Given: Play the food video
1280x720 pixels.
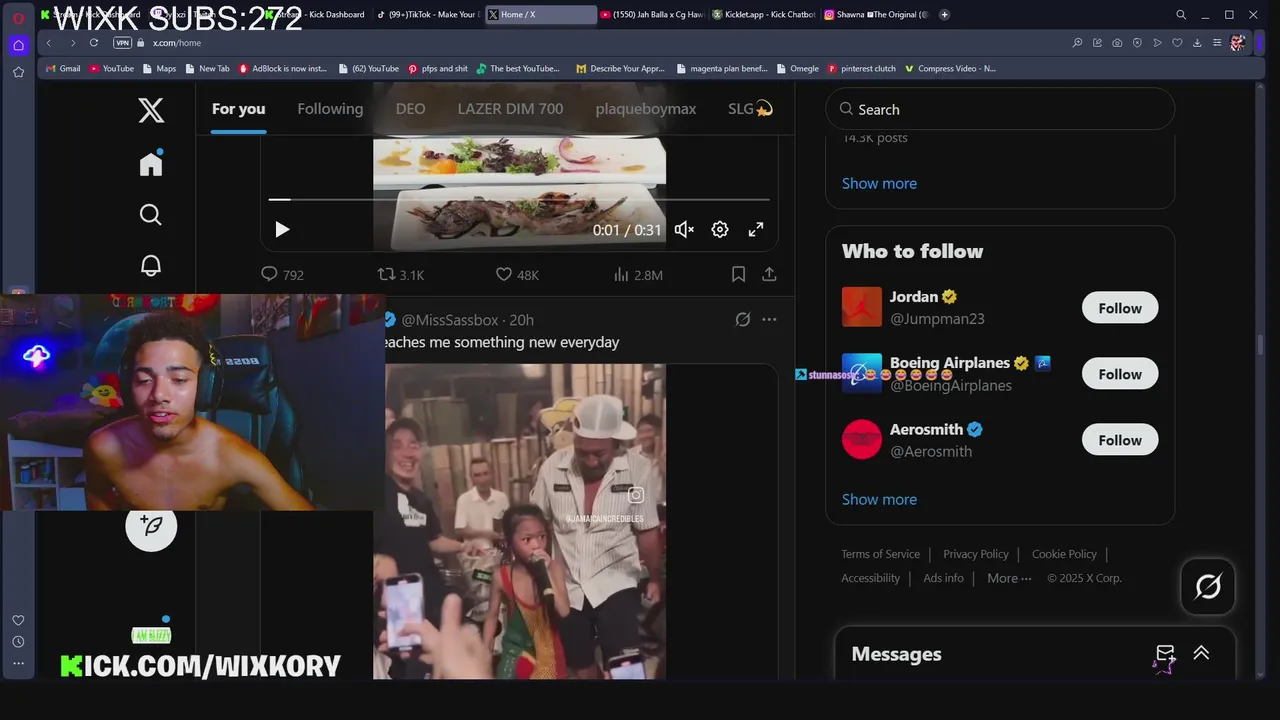Looking at the screenshot, I should pyautogui.click(x=282, y=230).
